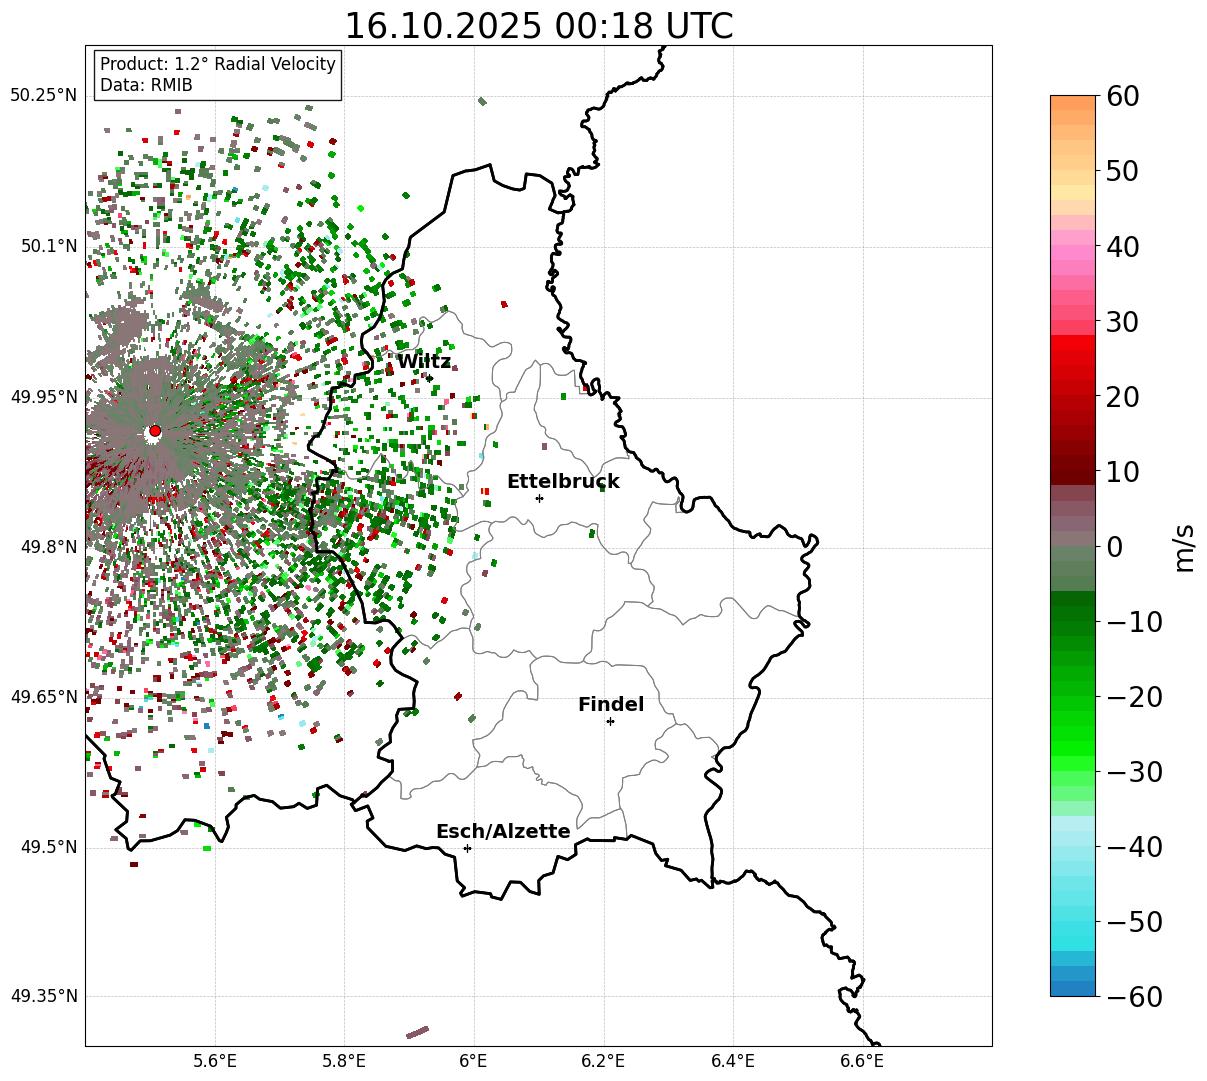Click the Esch/Alzette city label

click(503, 832)
